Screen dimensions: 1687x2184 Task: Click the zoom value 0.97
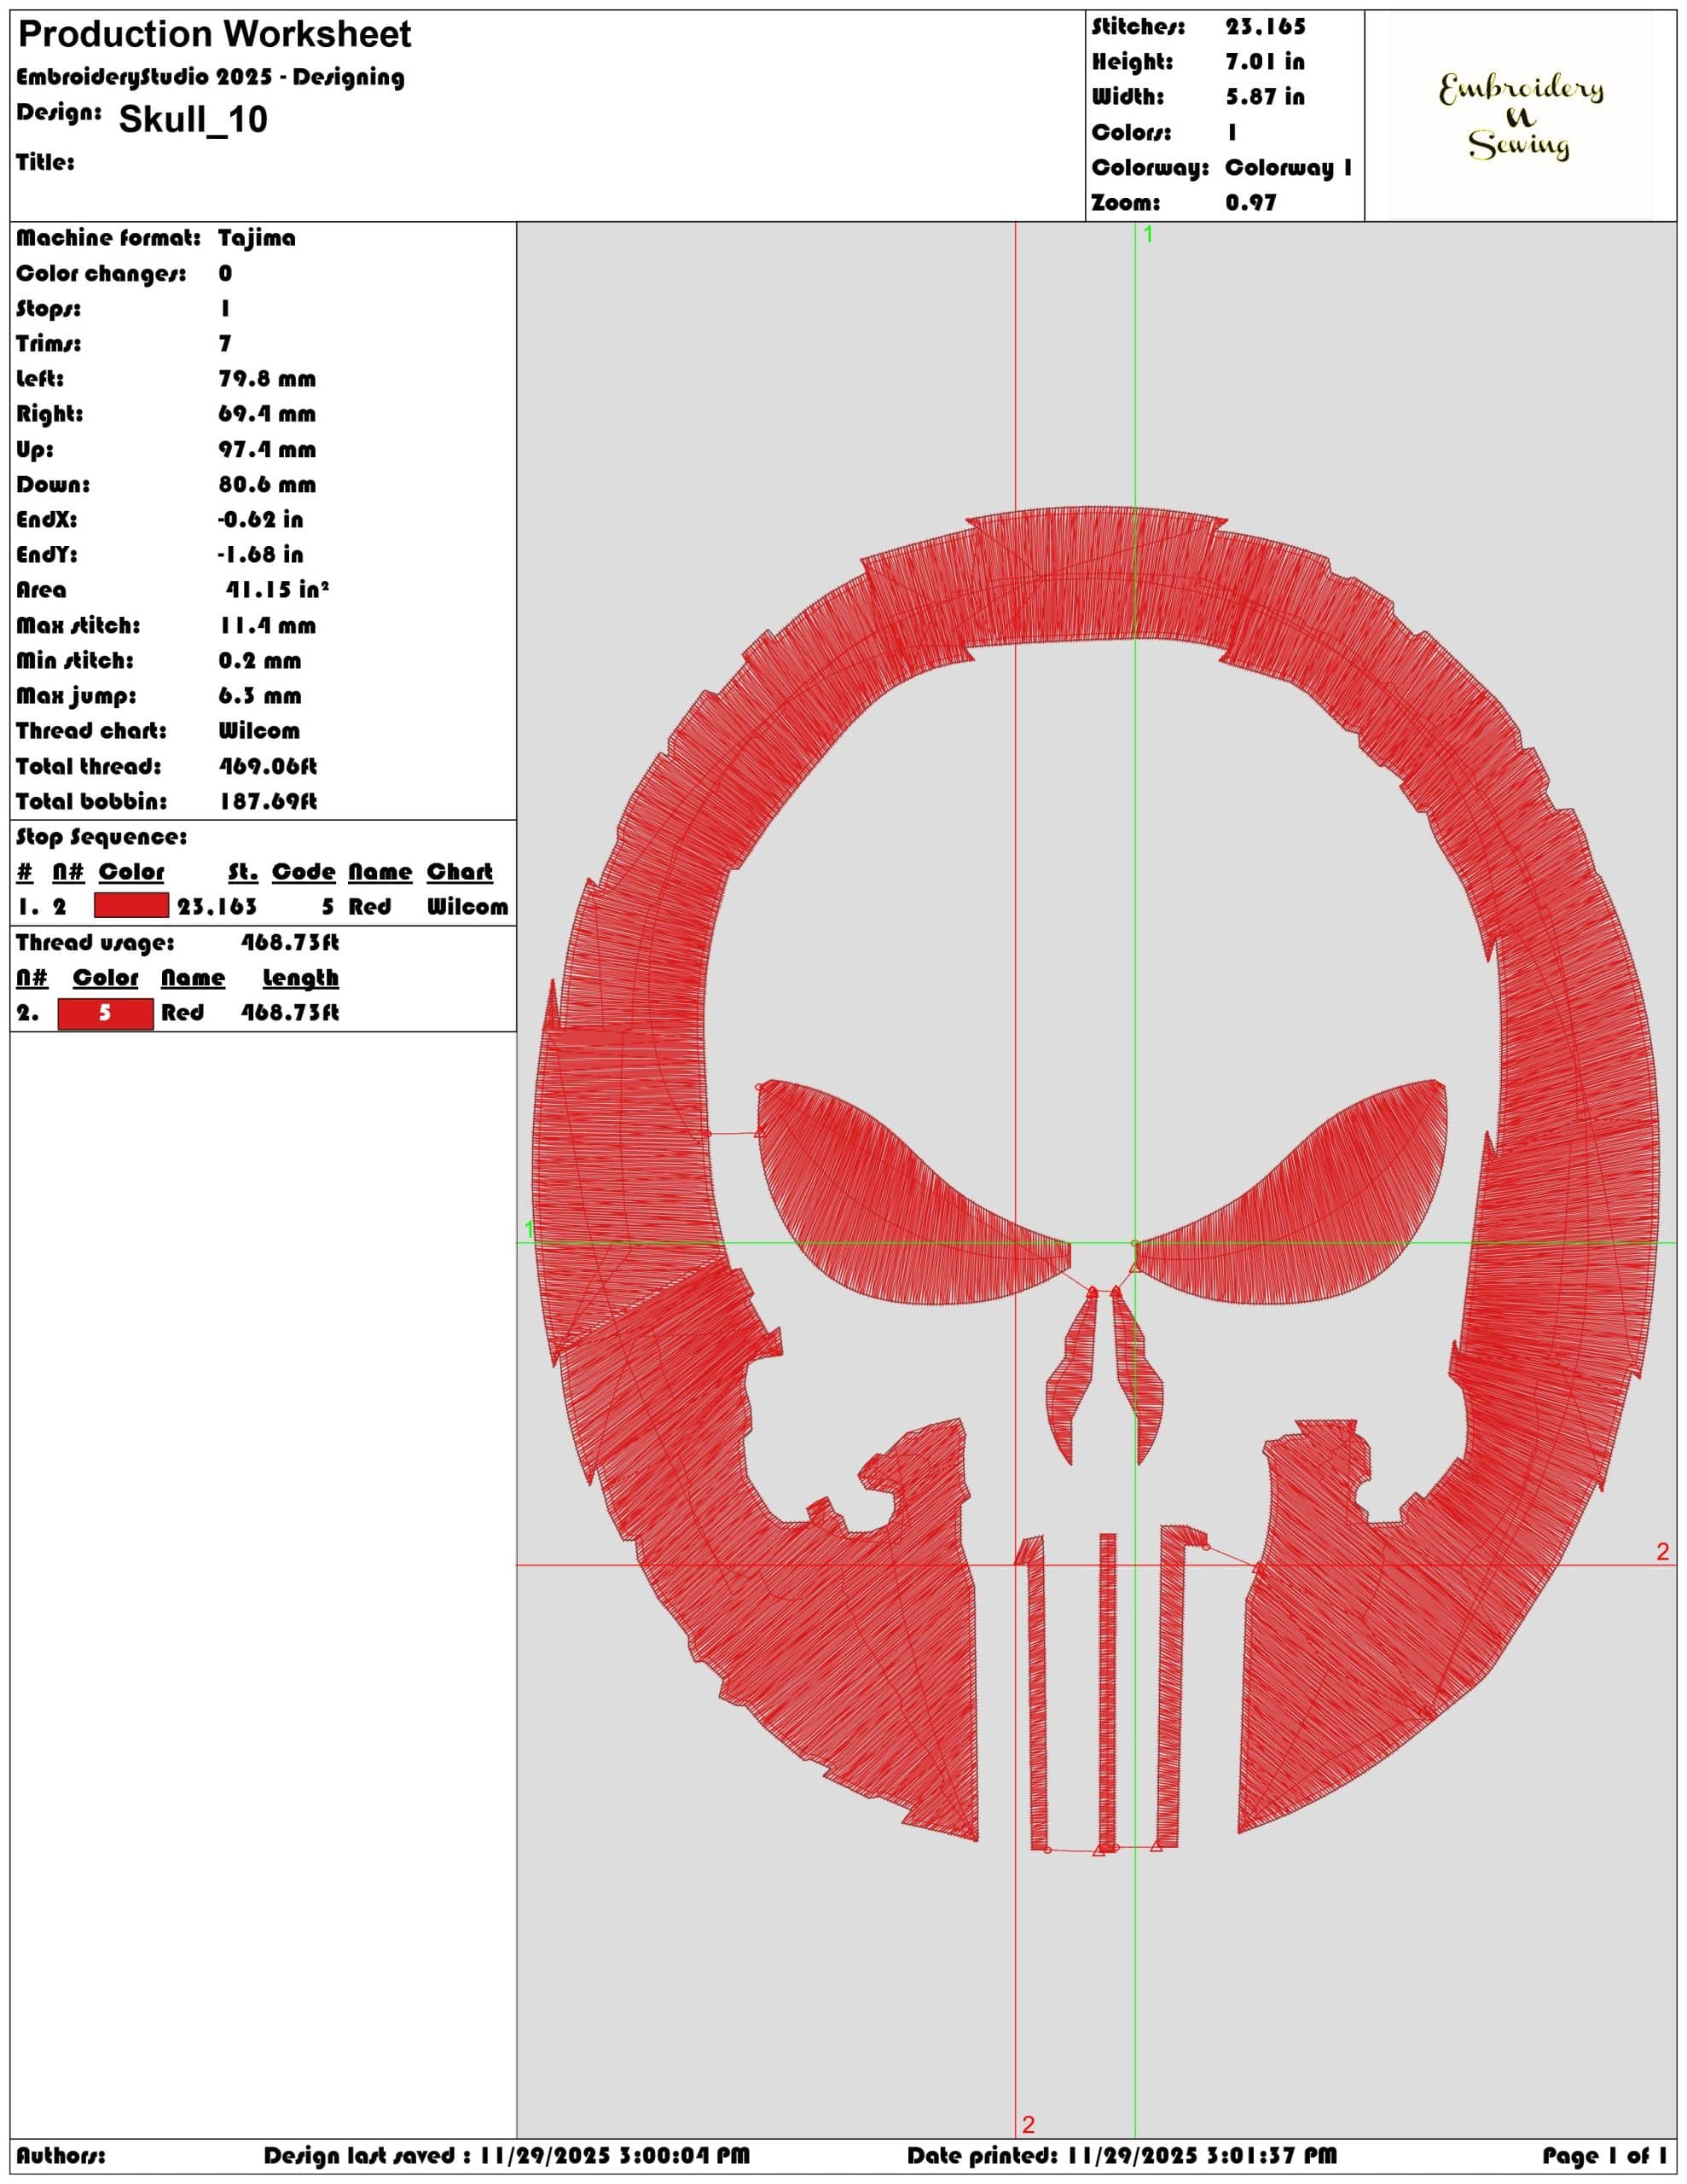pos(1251,202)
